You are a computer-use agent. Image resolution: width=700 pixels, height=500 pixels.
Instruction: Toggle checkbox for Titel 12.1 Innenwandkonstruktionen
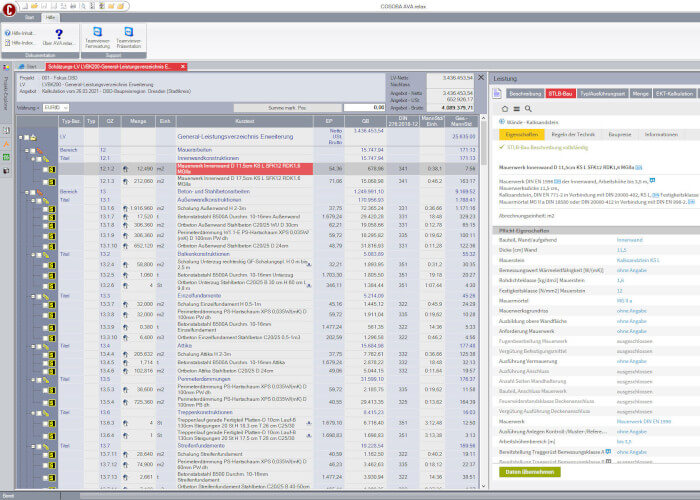point(39,159)
